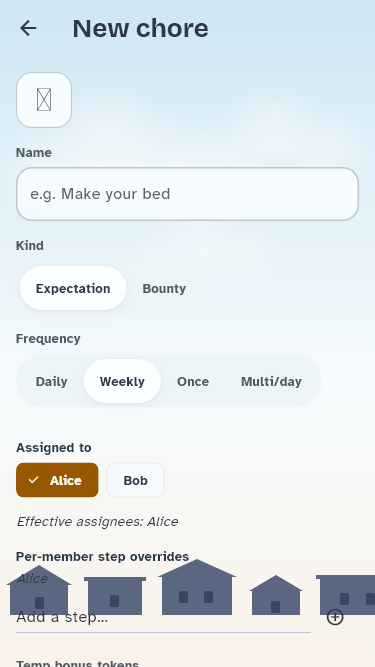Click the 'Add a step…' field
Screen dimensions: 375x667
pos(163,617)
